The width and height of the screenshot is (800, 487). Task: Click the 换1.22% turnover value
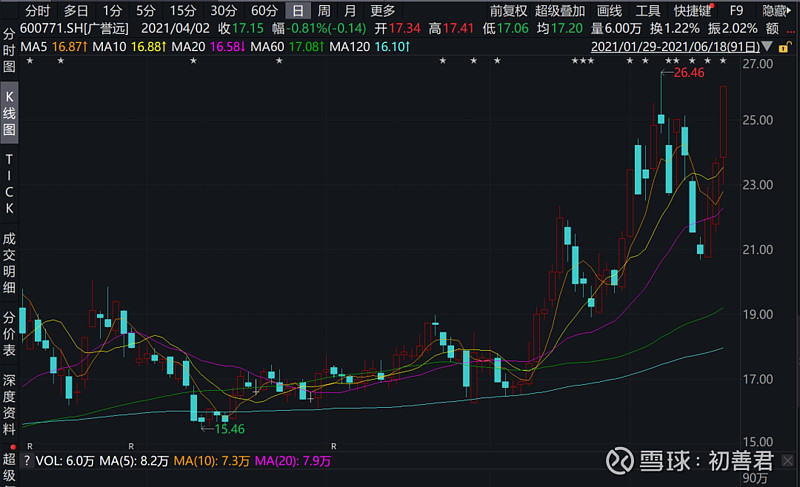coord(674,29)
